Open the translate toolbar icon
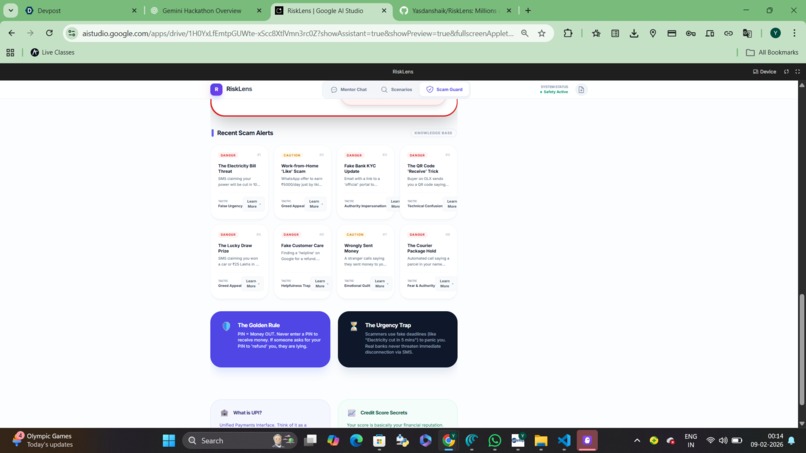Image resolution: width=806 pixels, height=453 pixels. (x=747, y=33)
